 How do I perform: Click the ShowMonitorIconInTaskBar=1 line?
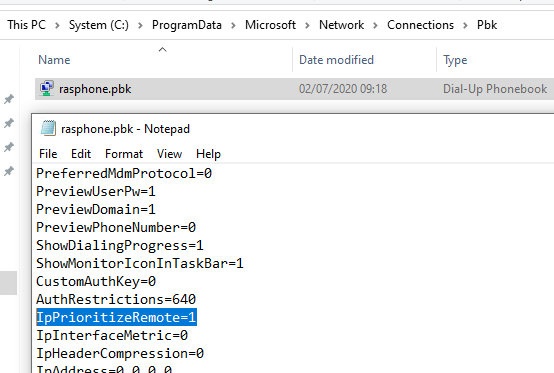pos(140,264)
